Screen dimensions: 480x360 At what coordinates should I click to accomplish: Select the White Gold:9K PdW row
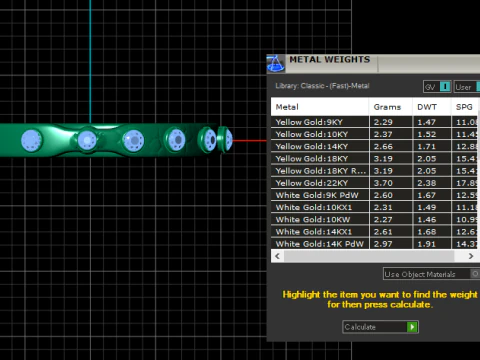click(375, 195)
